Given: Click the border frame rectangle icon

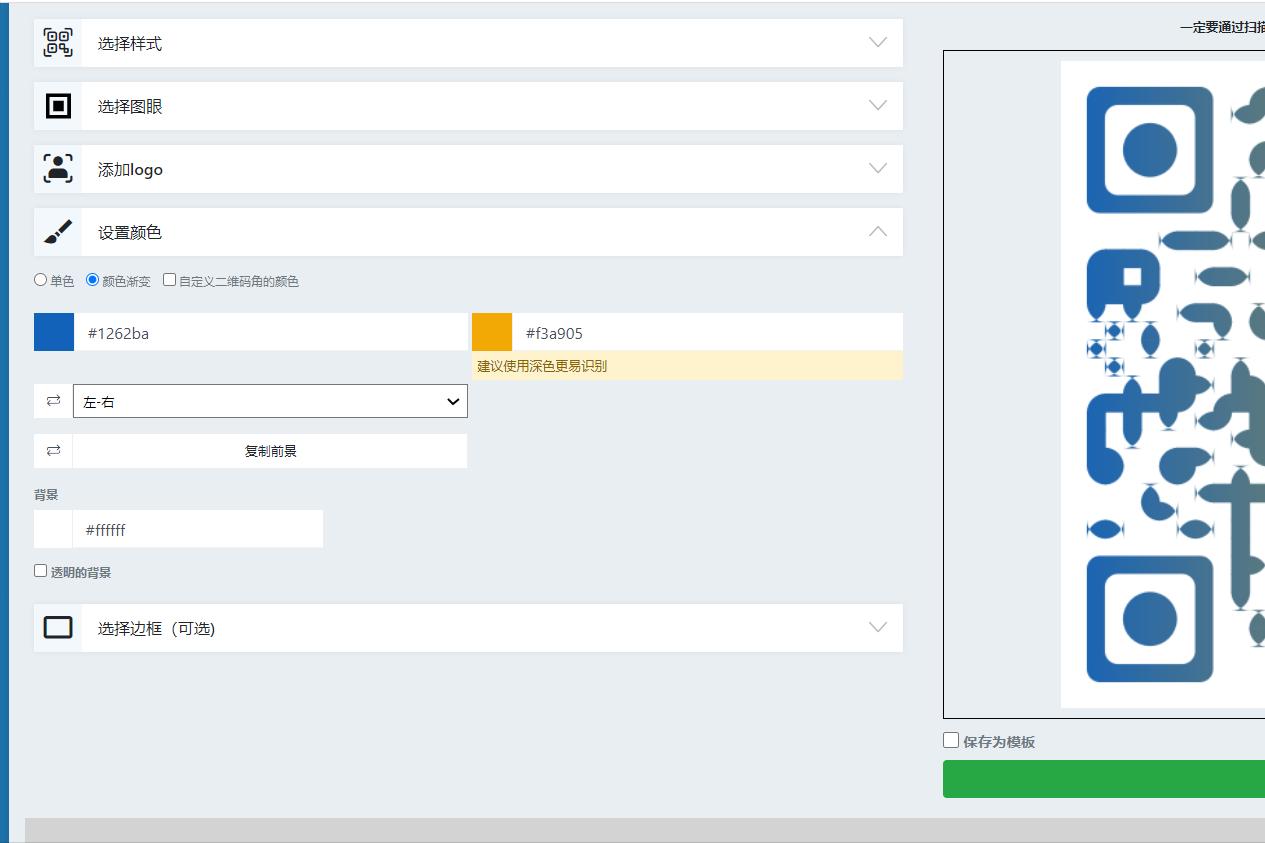Looking at the screenshot, I should coord(58,627).
